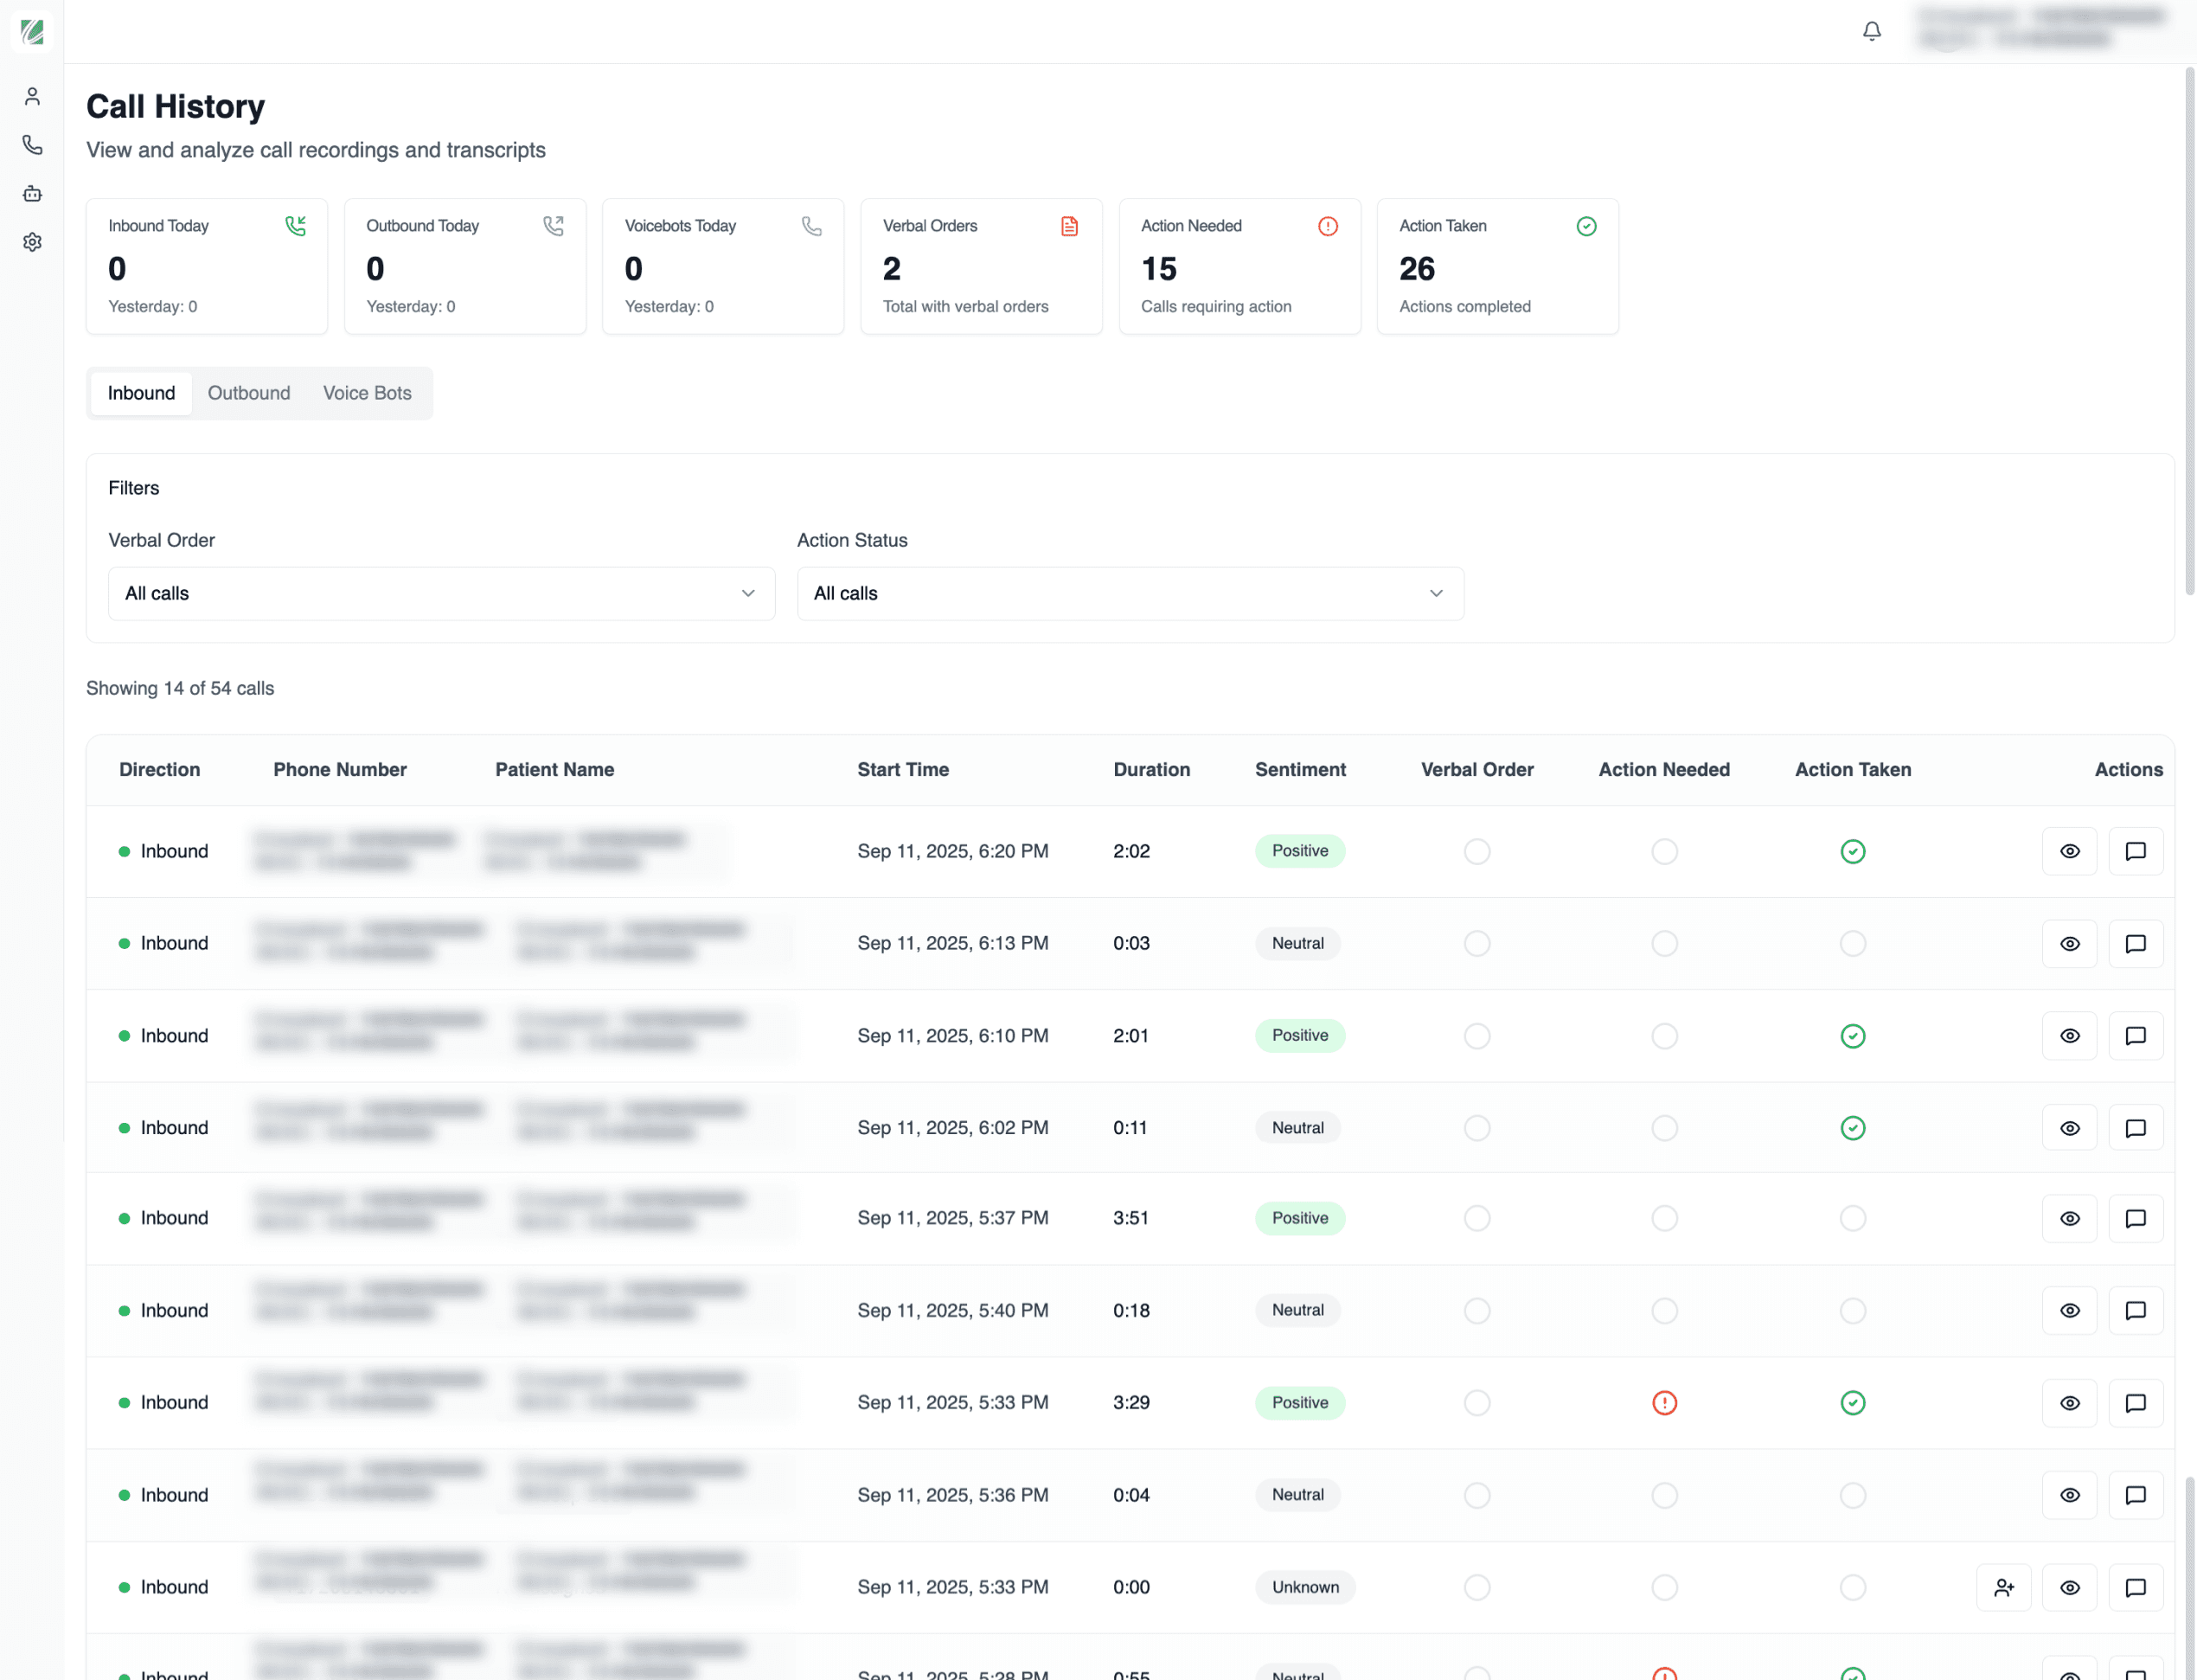Open the notifications bell
Viewport: 2197px width, 1680px height.
[1871, 31]
